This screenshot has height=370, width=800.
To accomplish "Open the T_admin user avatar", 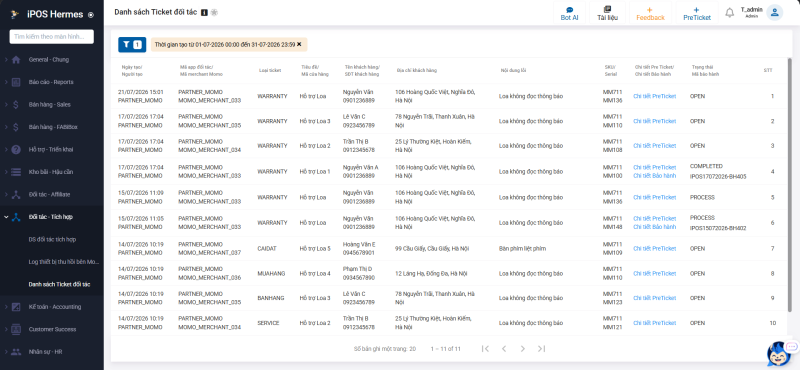I will [x=774, y=12].
